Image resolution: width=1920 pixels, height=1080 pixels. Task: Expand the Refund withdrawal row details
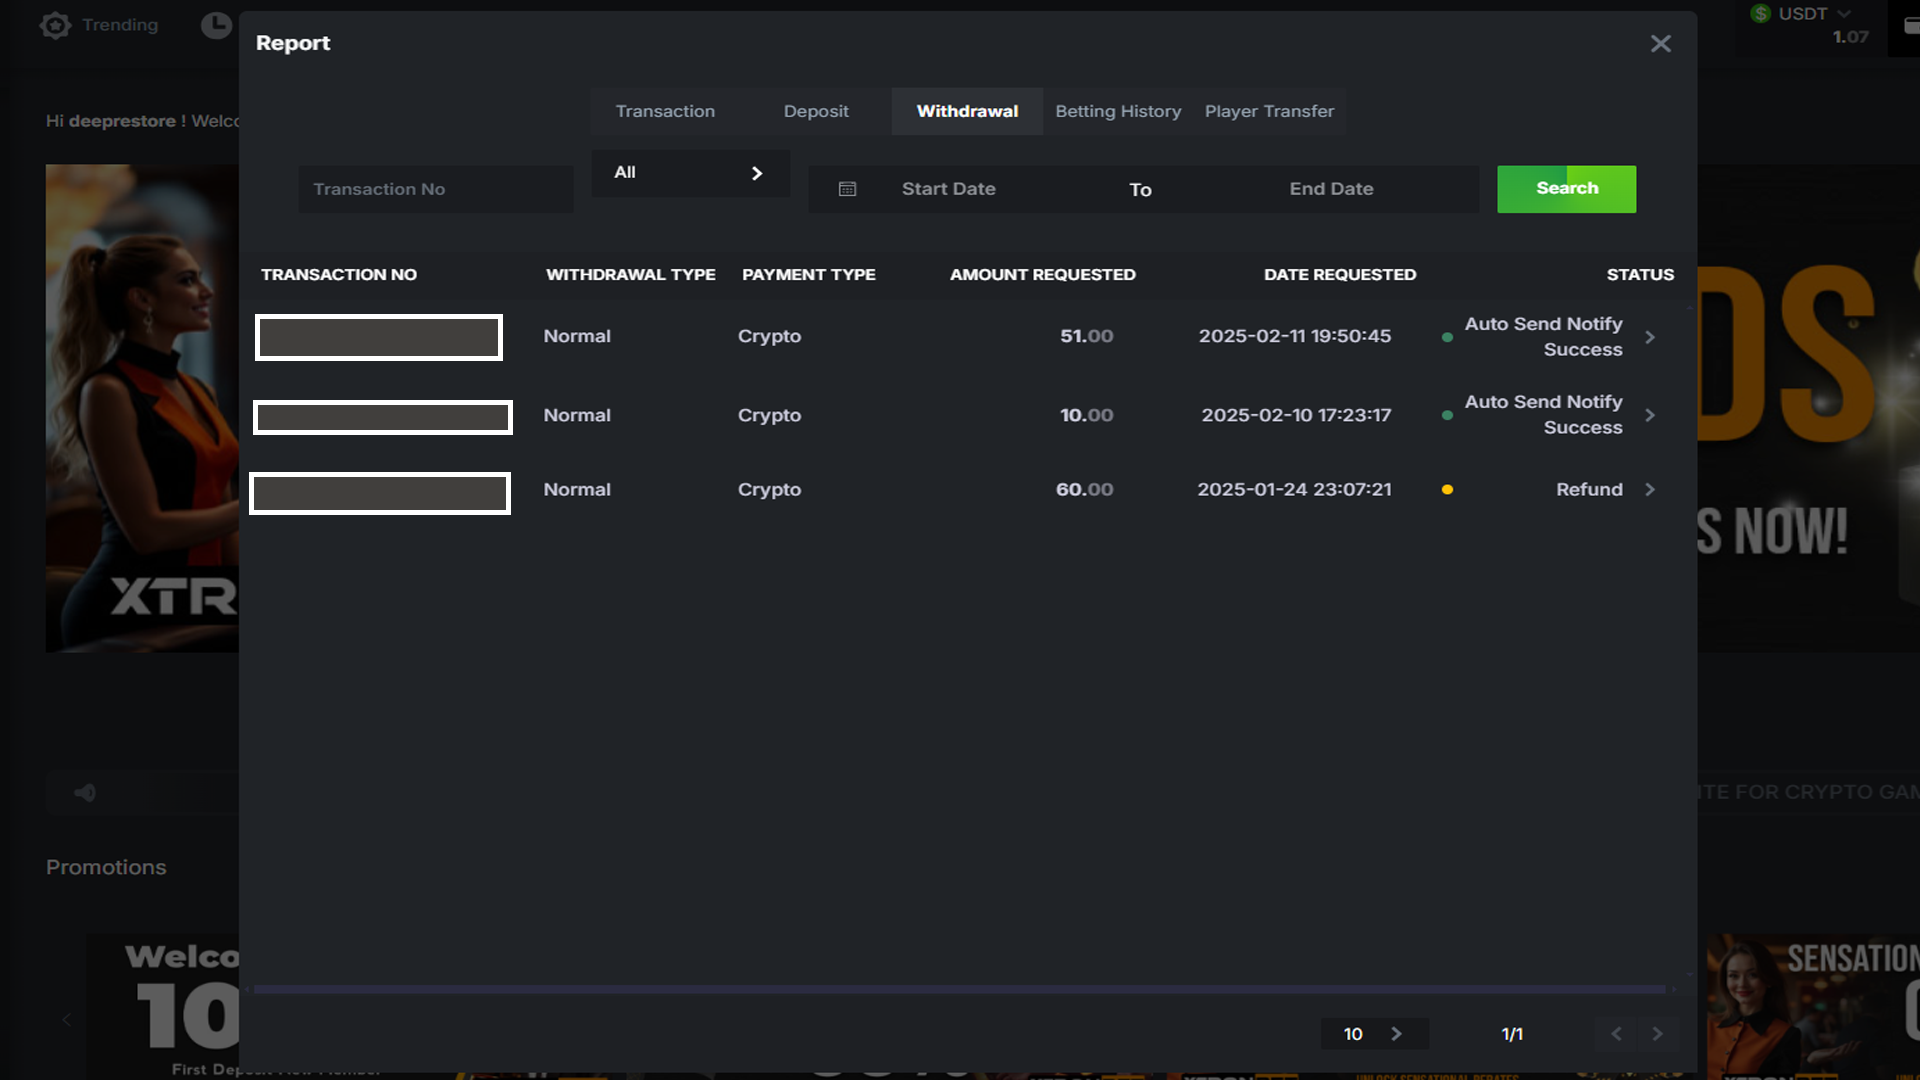tap(1650, 490)
